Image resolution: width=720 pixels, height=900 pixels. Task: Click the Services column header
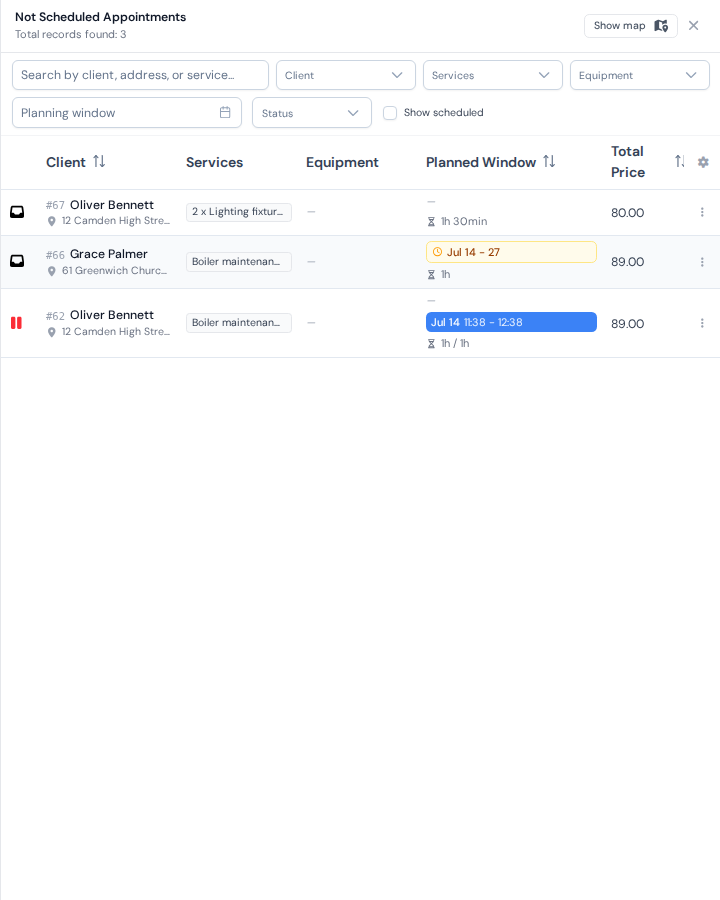click(x=215, y=162)
